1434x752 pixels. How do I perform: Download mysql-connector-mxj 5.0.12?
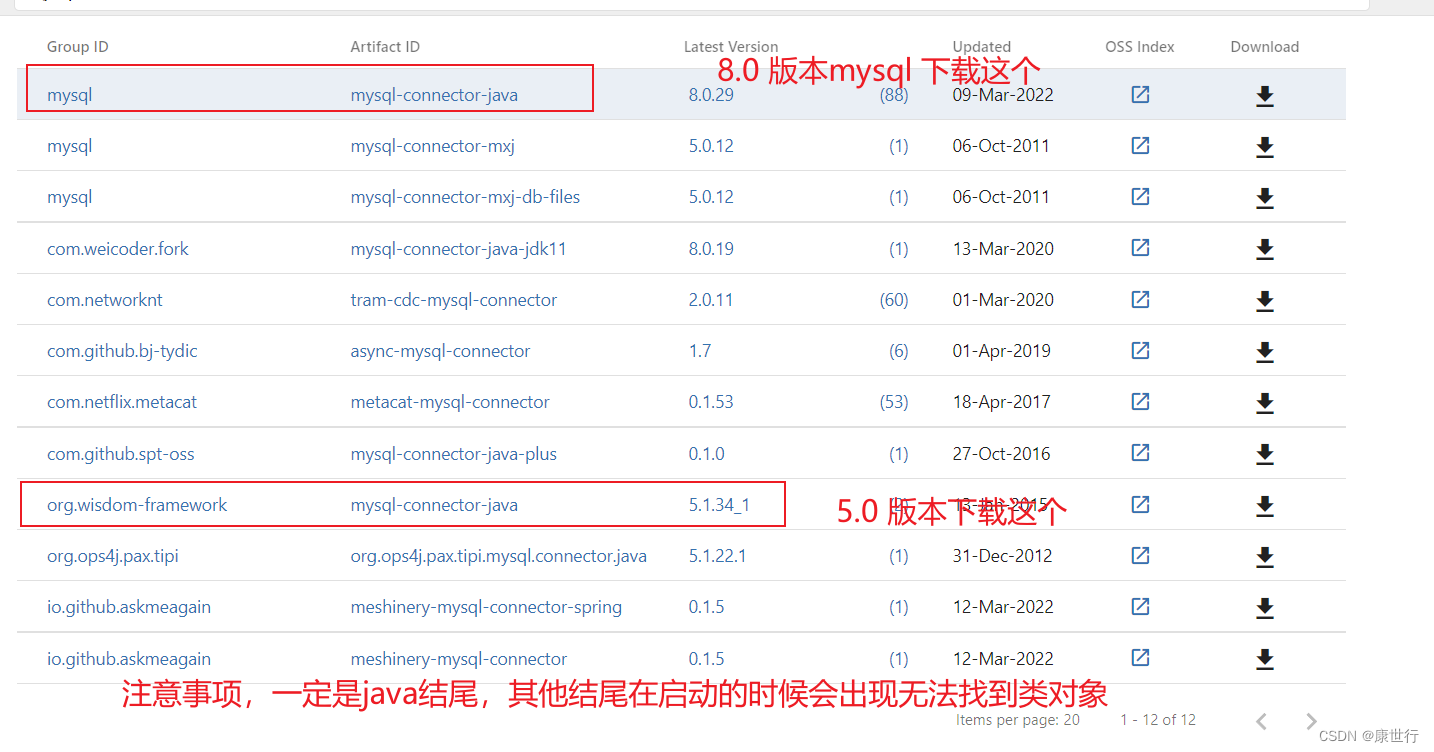pos(1264,147)
